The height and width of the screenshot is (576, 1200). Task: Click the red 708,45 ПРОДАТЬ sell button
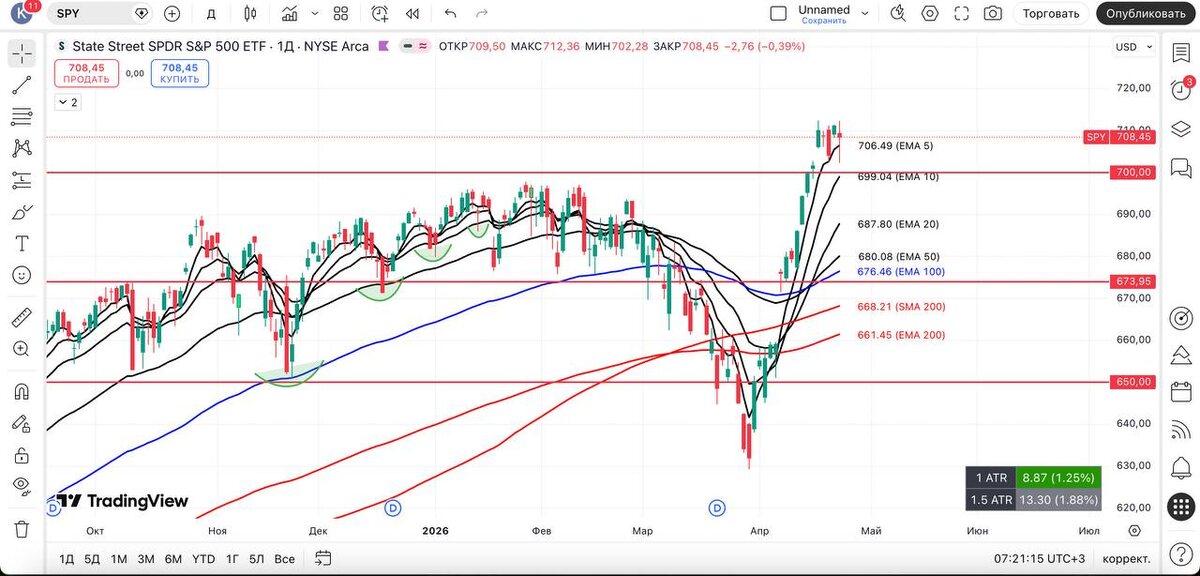(x=86, y=73)
